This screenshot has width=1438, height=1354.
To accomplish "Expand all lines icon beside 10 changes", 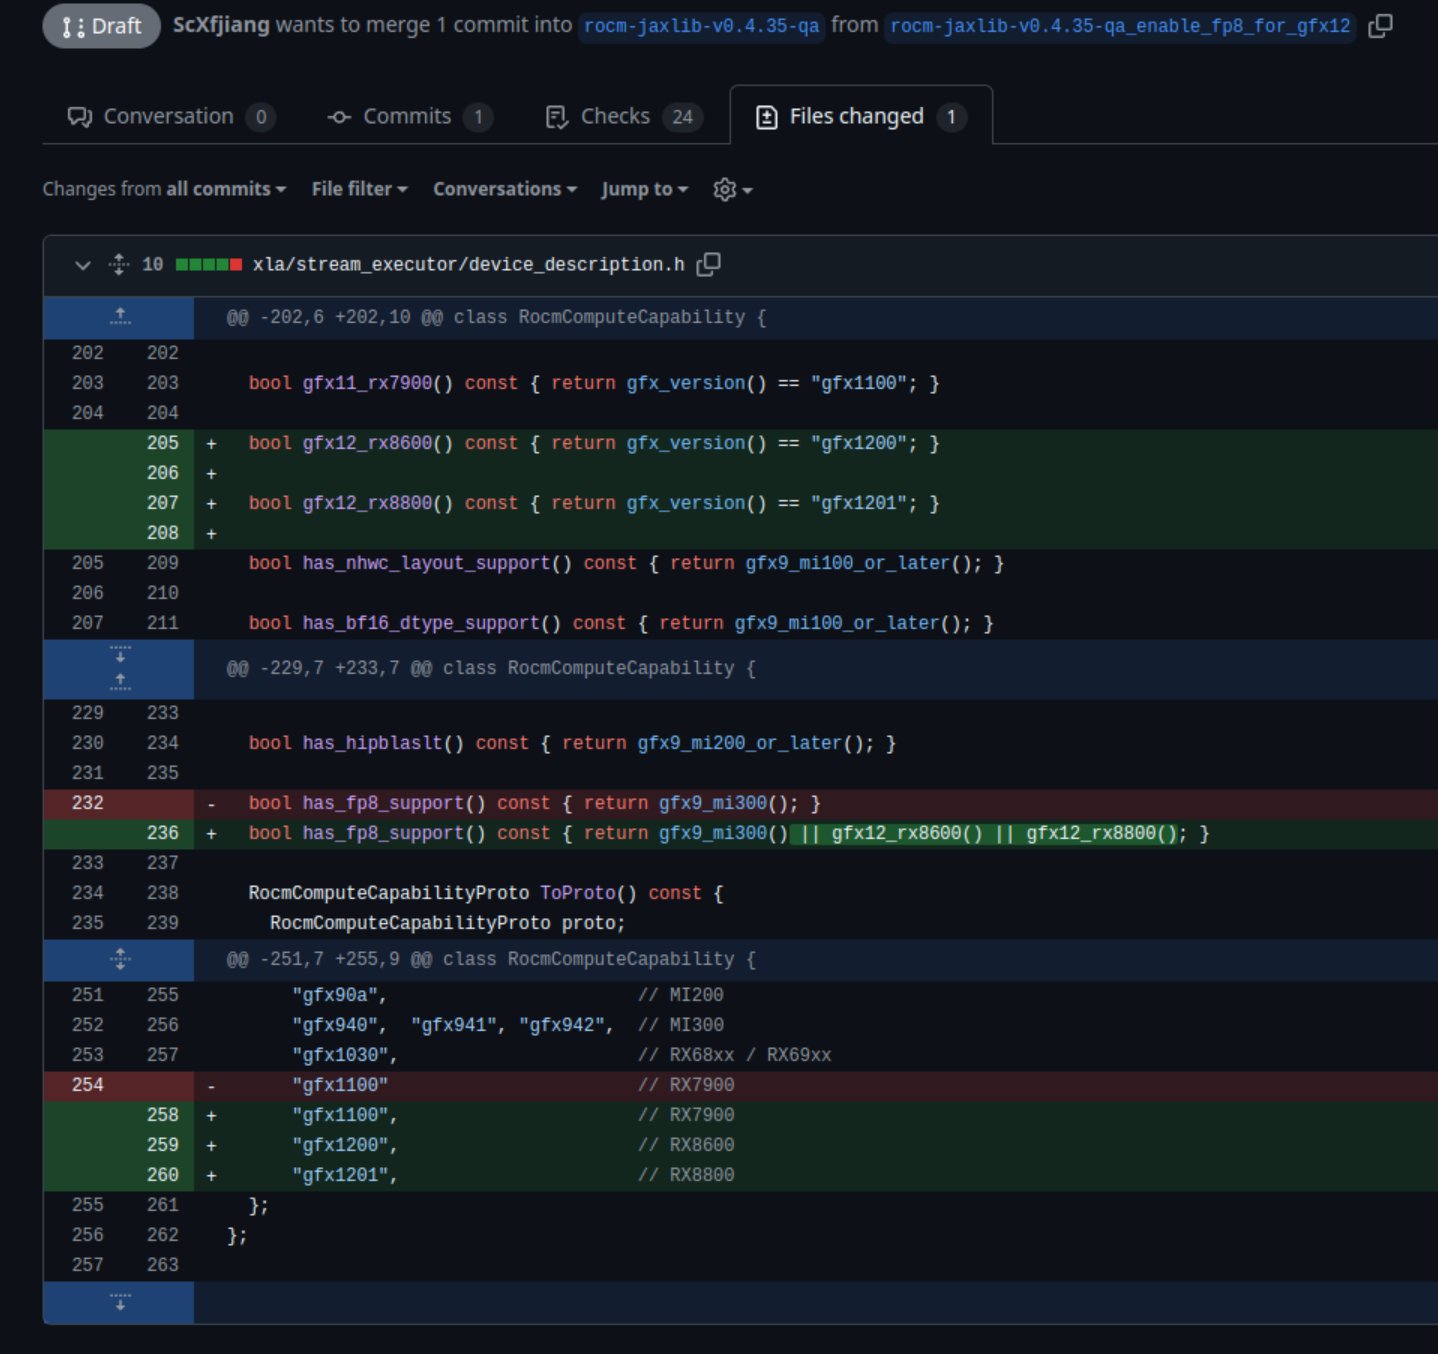I will pyautogui.click(x=119, y=265).
